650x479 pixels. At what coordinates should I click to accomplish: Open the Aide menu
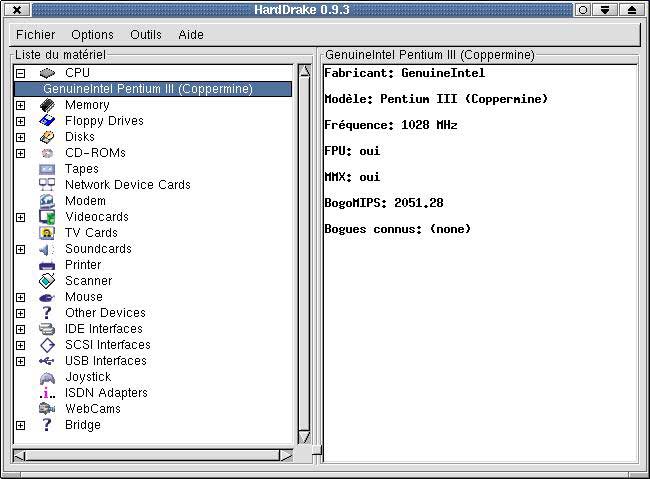pos(191,34)
